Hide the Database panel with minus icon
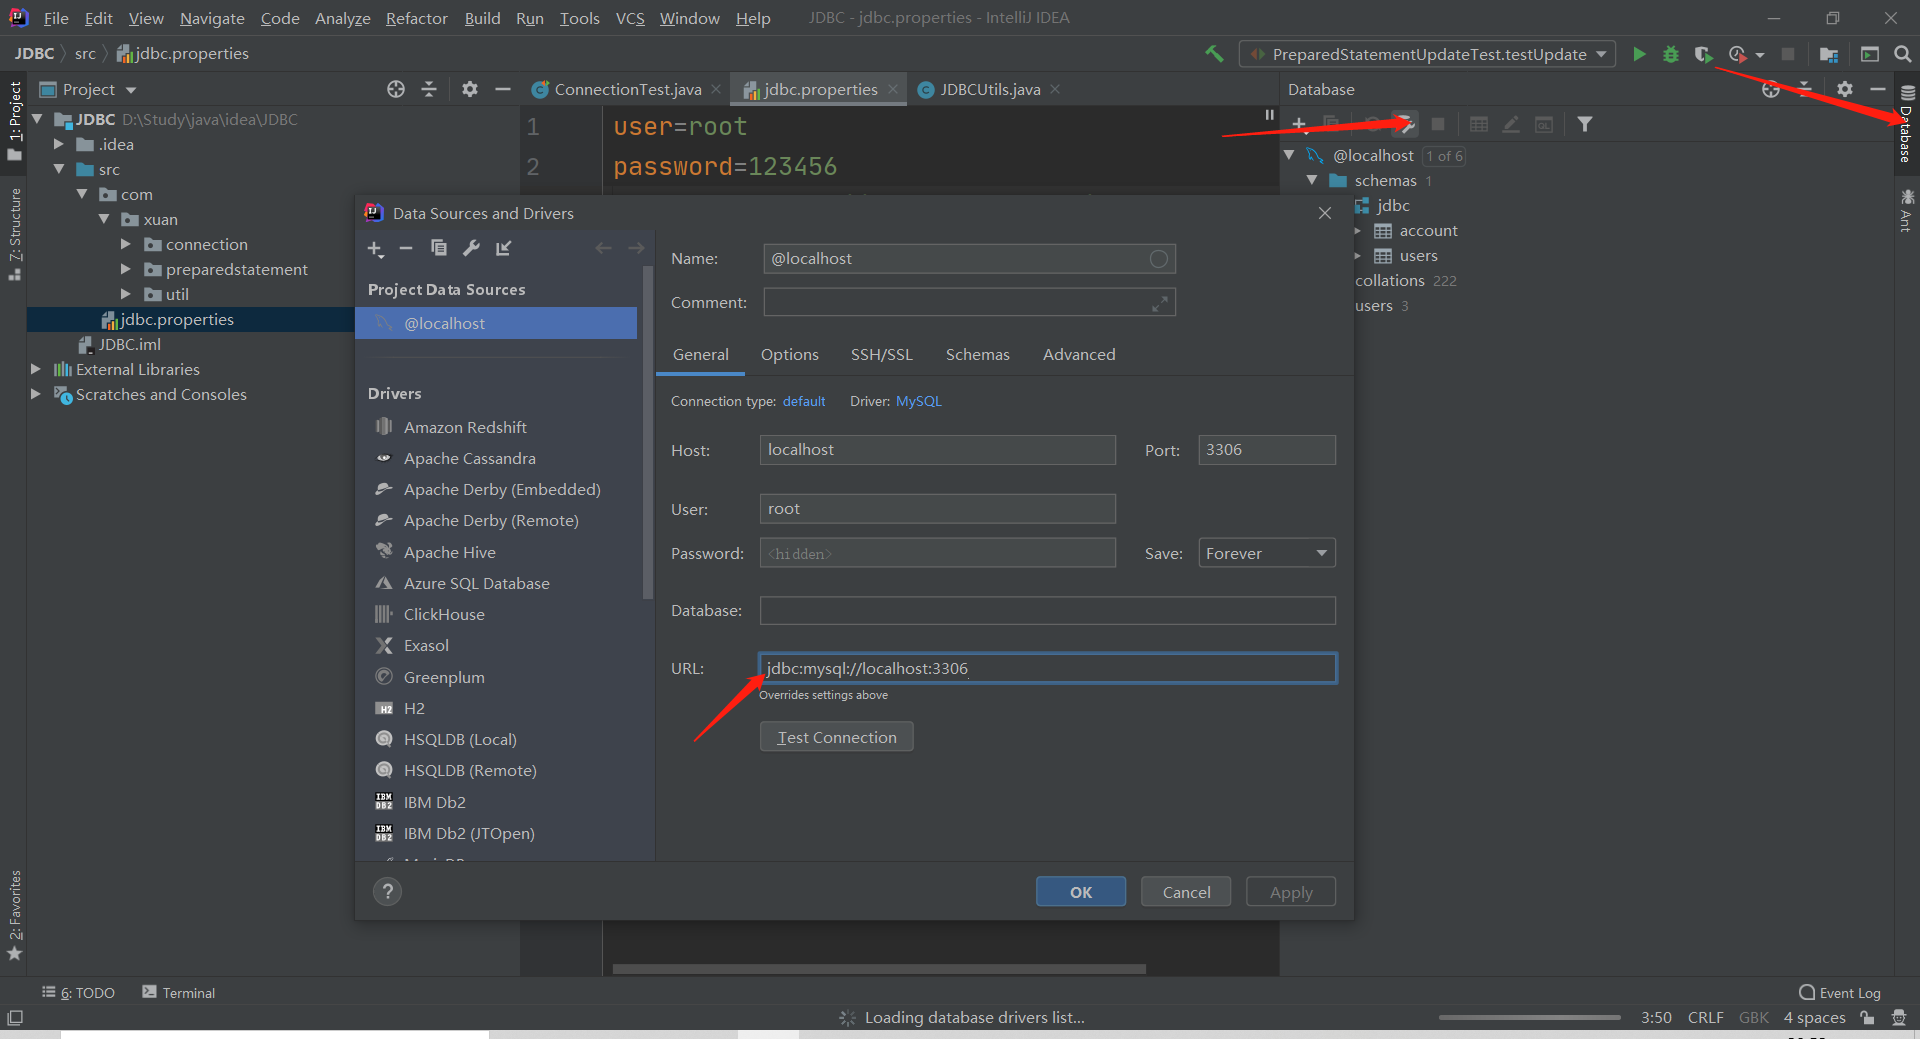The image size is (1920, 1039). (1878, 89)
